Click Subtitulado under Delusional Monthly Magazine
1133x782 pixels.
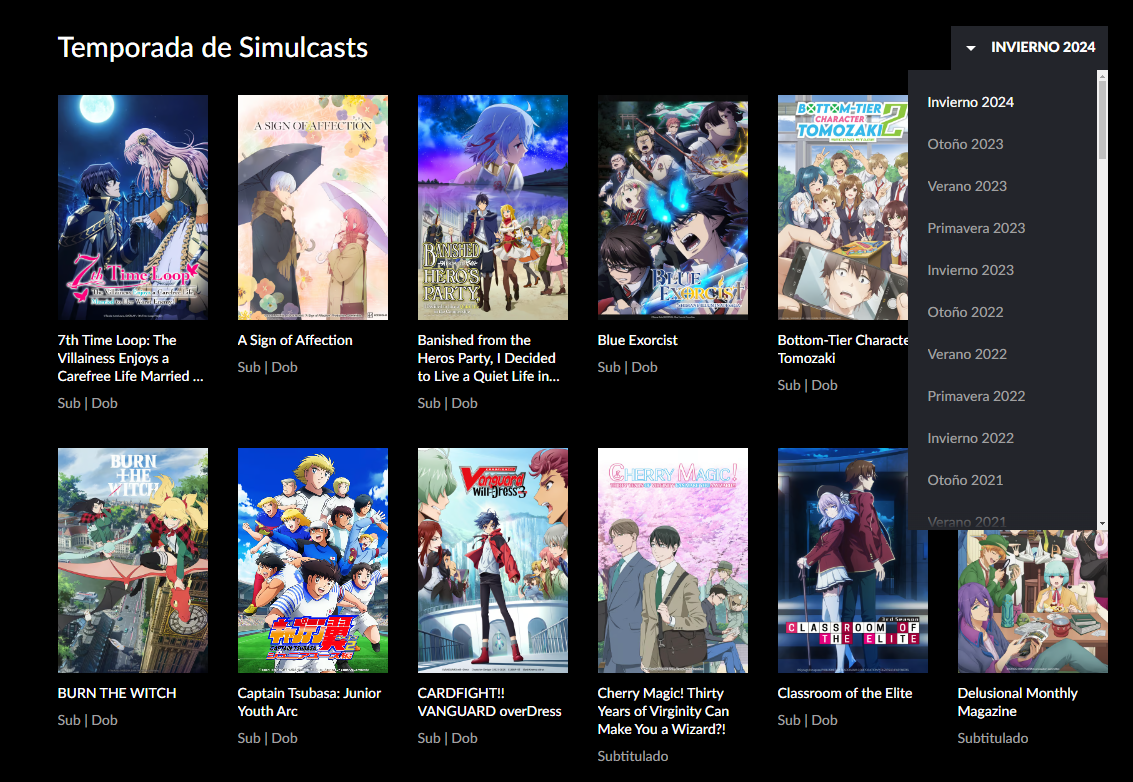[x=993, y=738]
